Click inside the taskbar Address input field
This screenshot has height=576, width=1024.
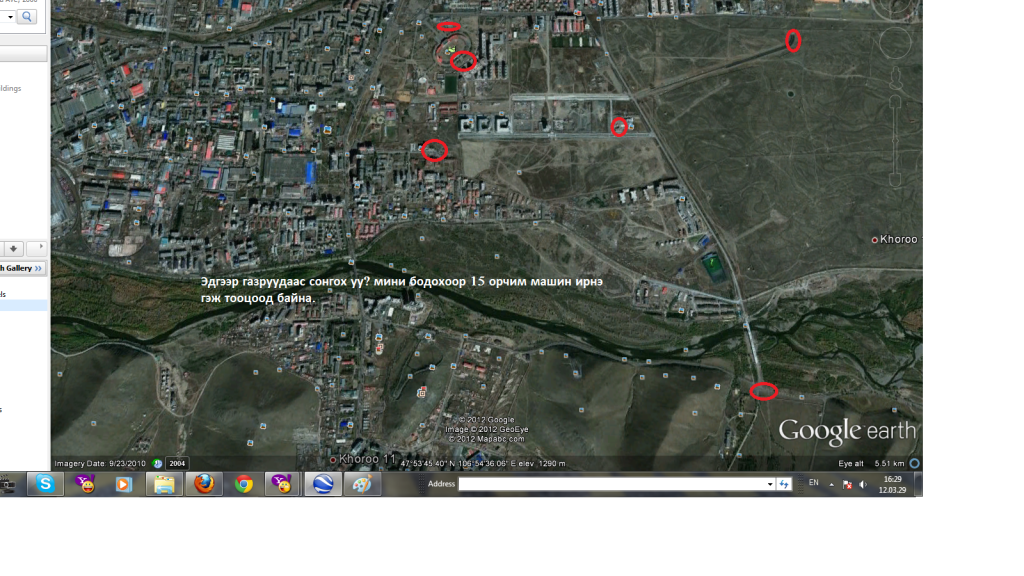612,484
